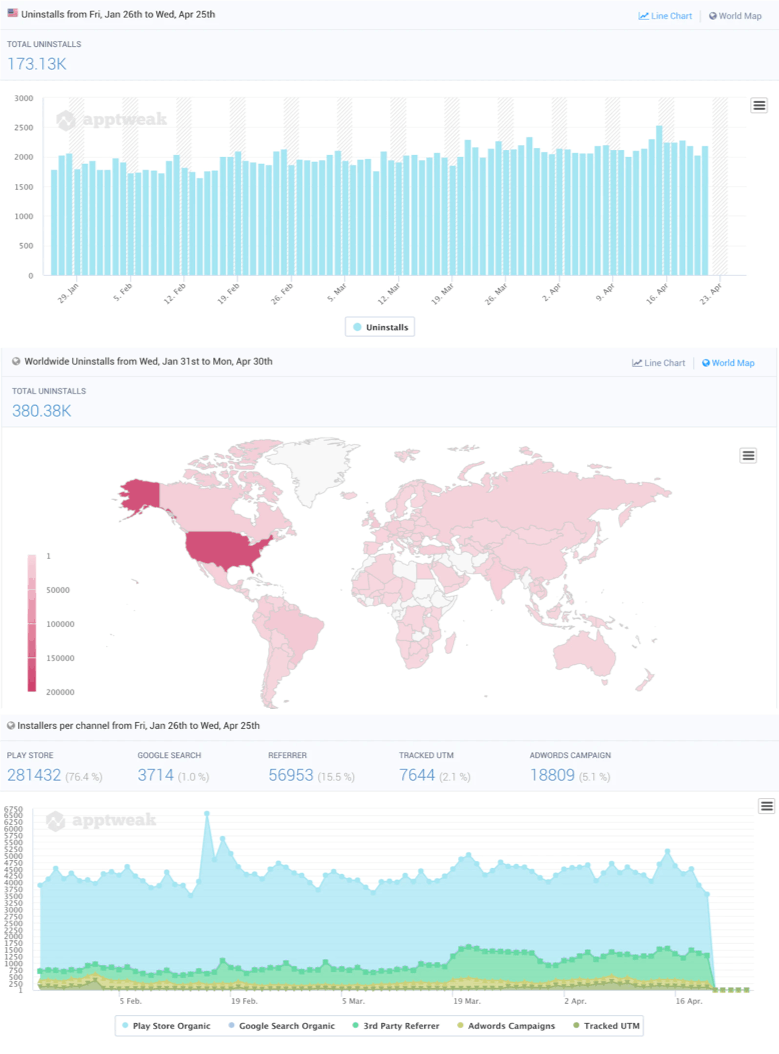Toggle Tracked UTM legend entry
The height and width of the screenshot is (1054, 779).
click(606, 1026)
